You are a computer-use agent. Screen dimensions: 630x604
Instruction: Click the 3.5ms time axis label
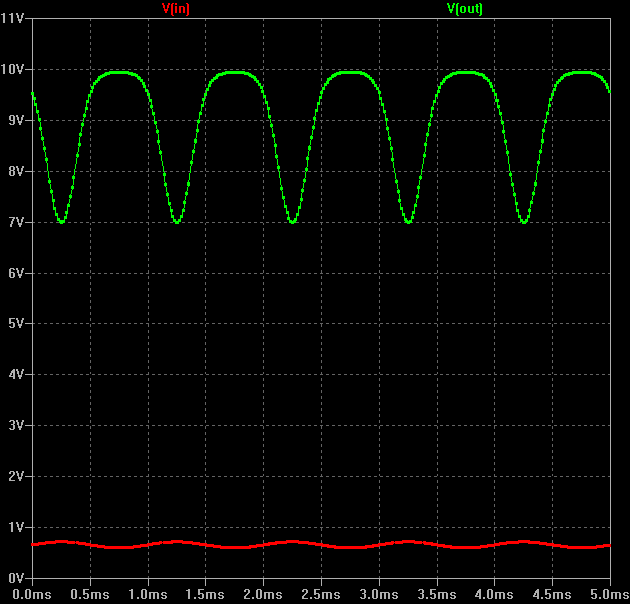tap(437, 594)
